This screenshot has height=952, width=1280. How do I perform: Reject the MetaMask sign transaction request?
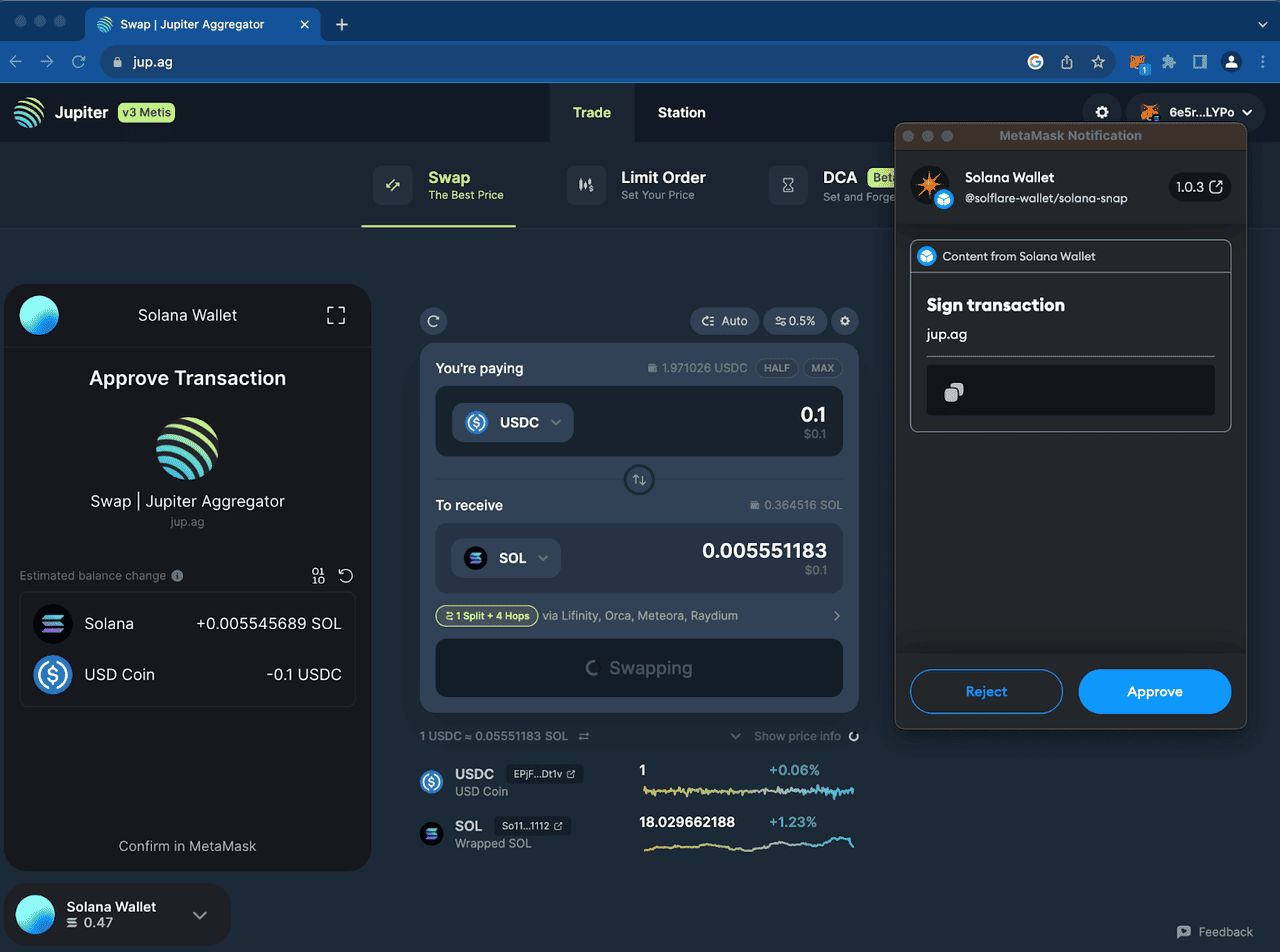986,692
